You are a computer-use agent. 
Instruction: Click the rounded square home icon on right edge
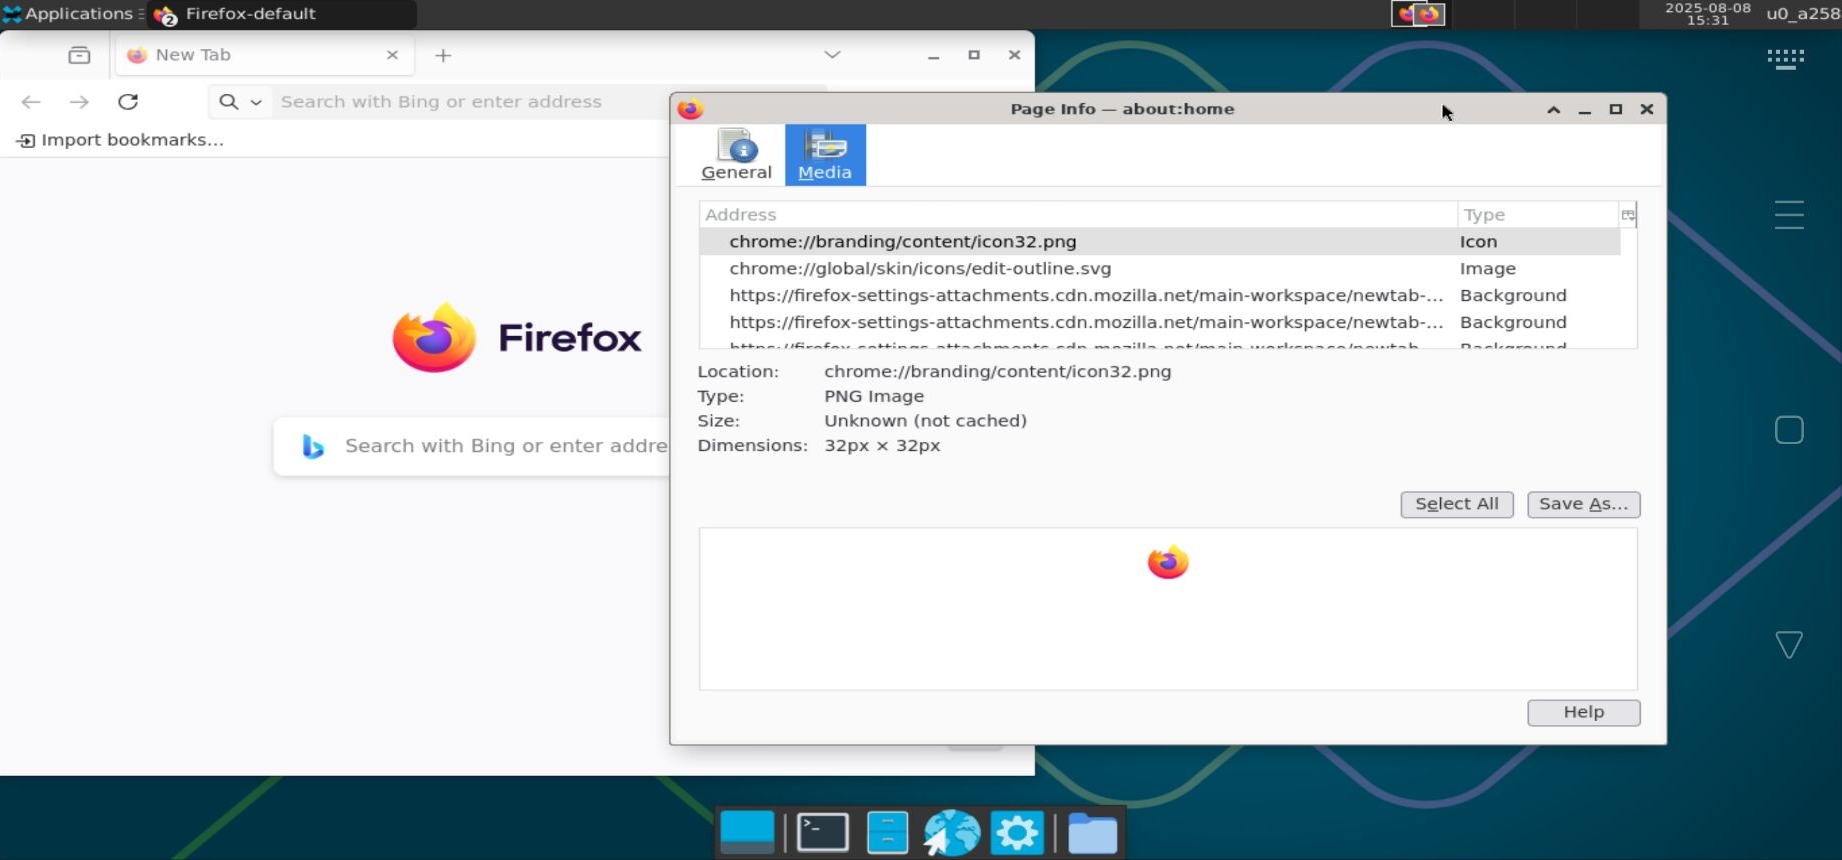coord(1789,430)
